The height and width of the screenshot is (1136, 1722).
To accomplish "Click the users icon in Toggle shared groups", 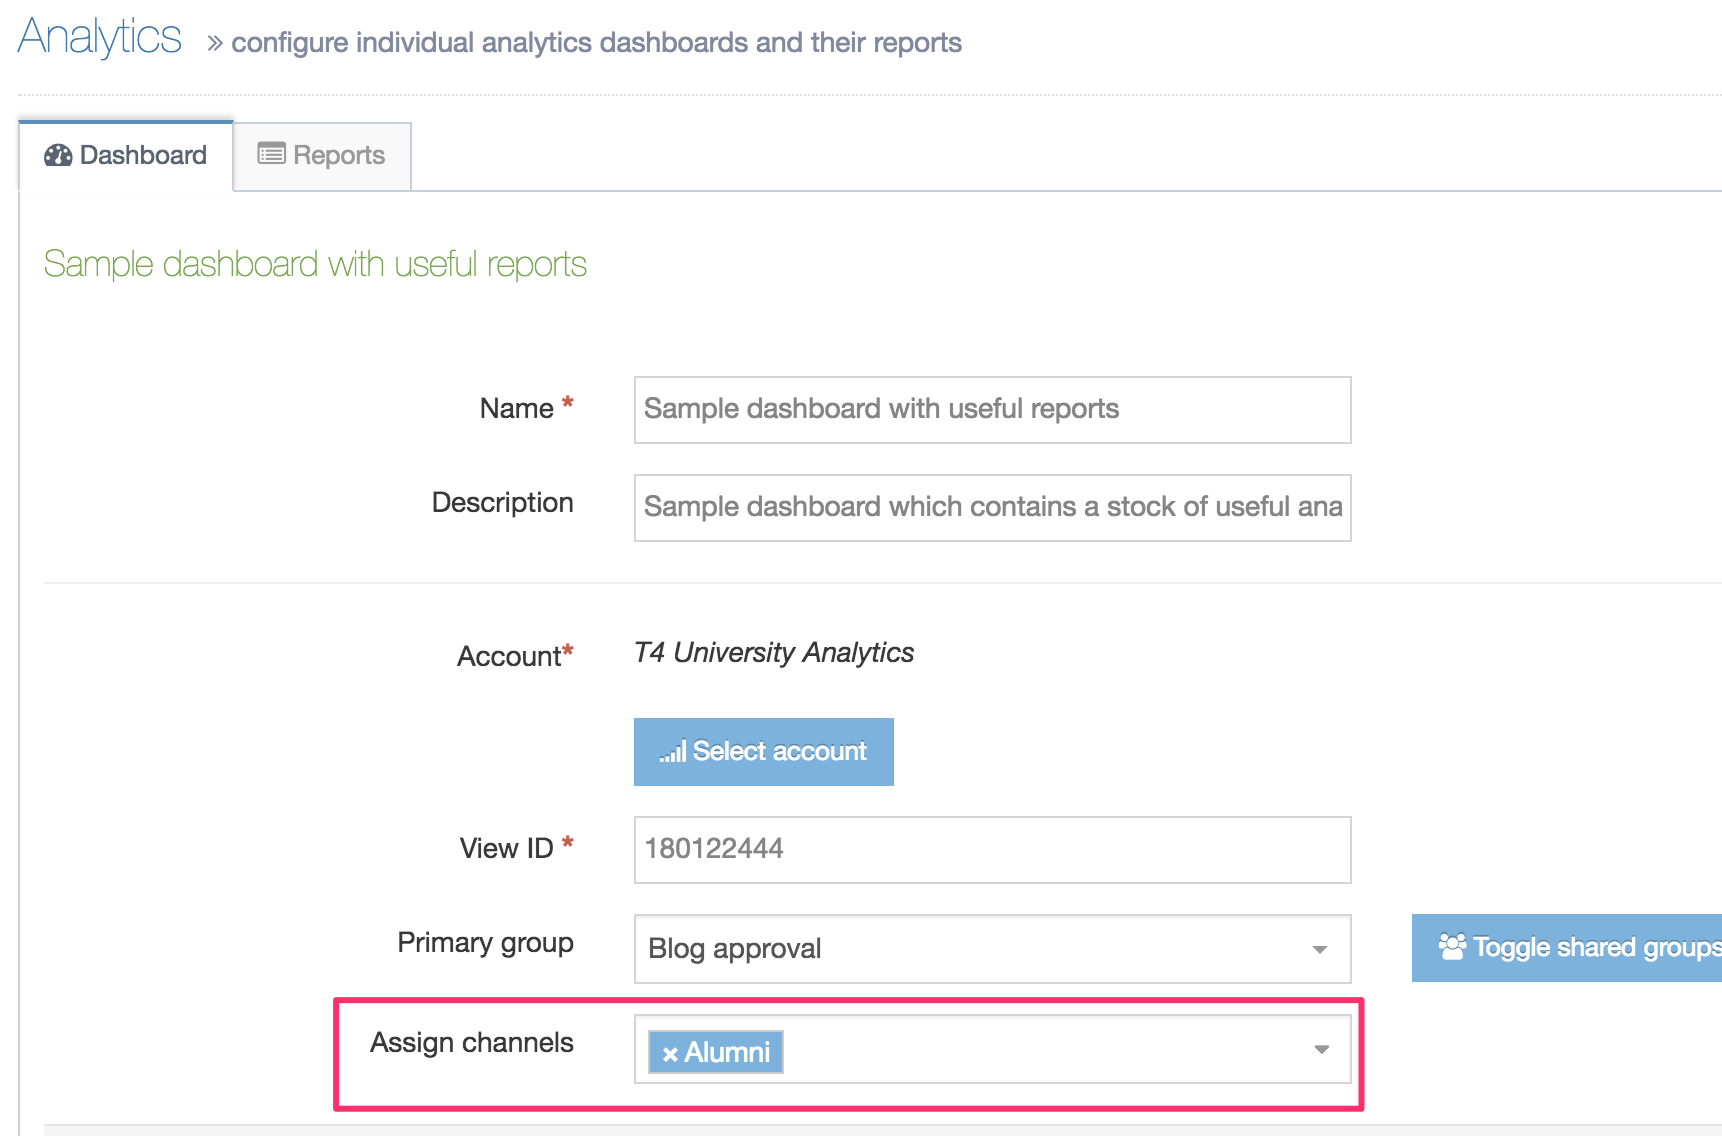I will [1451, 946].
